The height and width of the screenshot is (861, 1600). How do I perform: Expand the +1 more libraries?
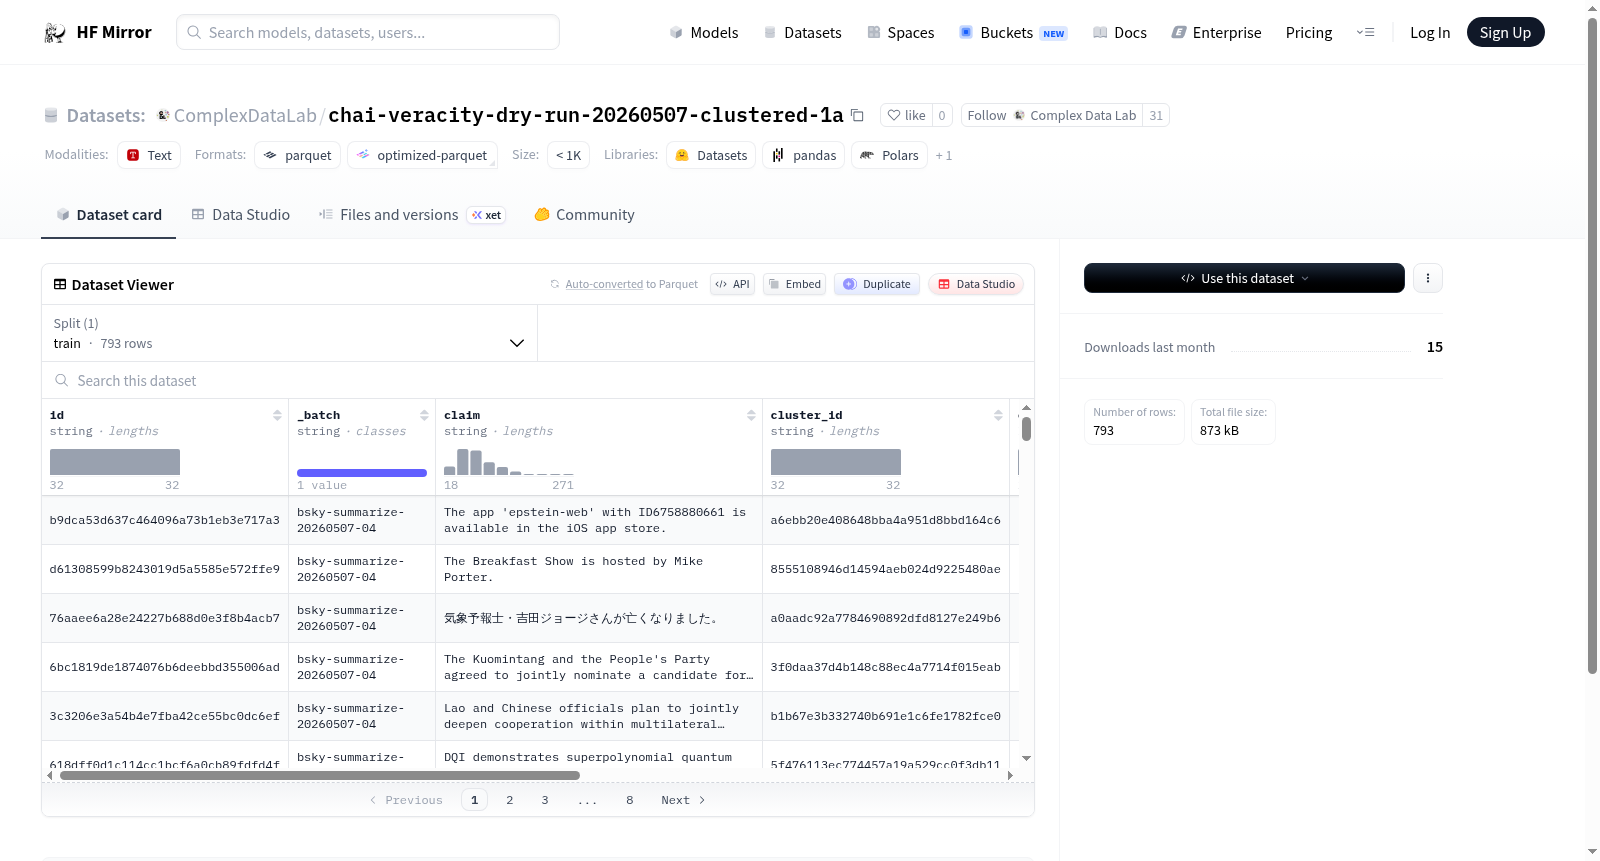(944, 156)
